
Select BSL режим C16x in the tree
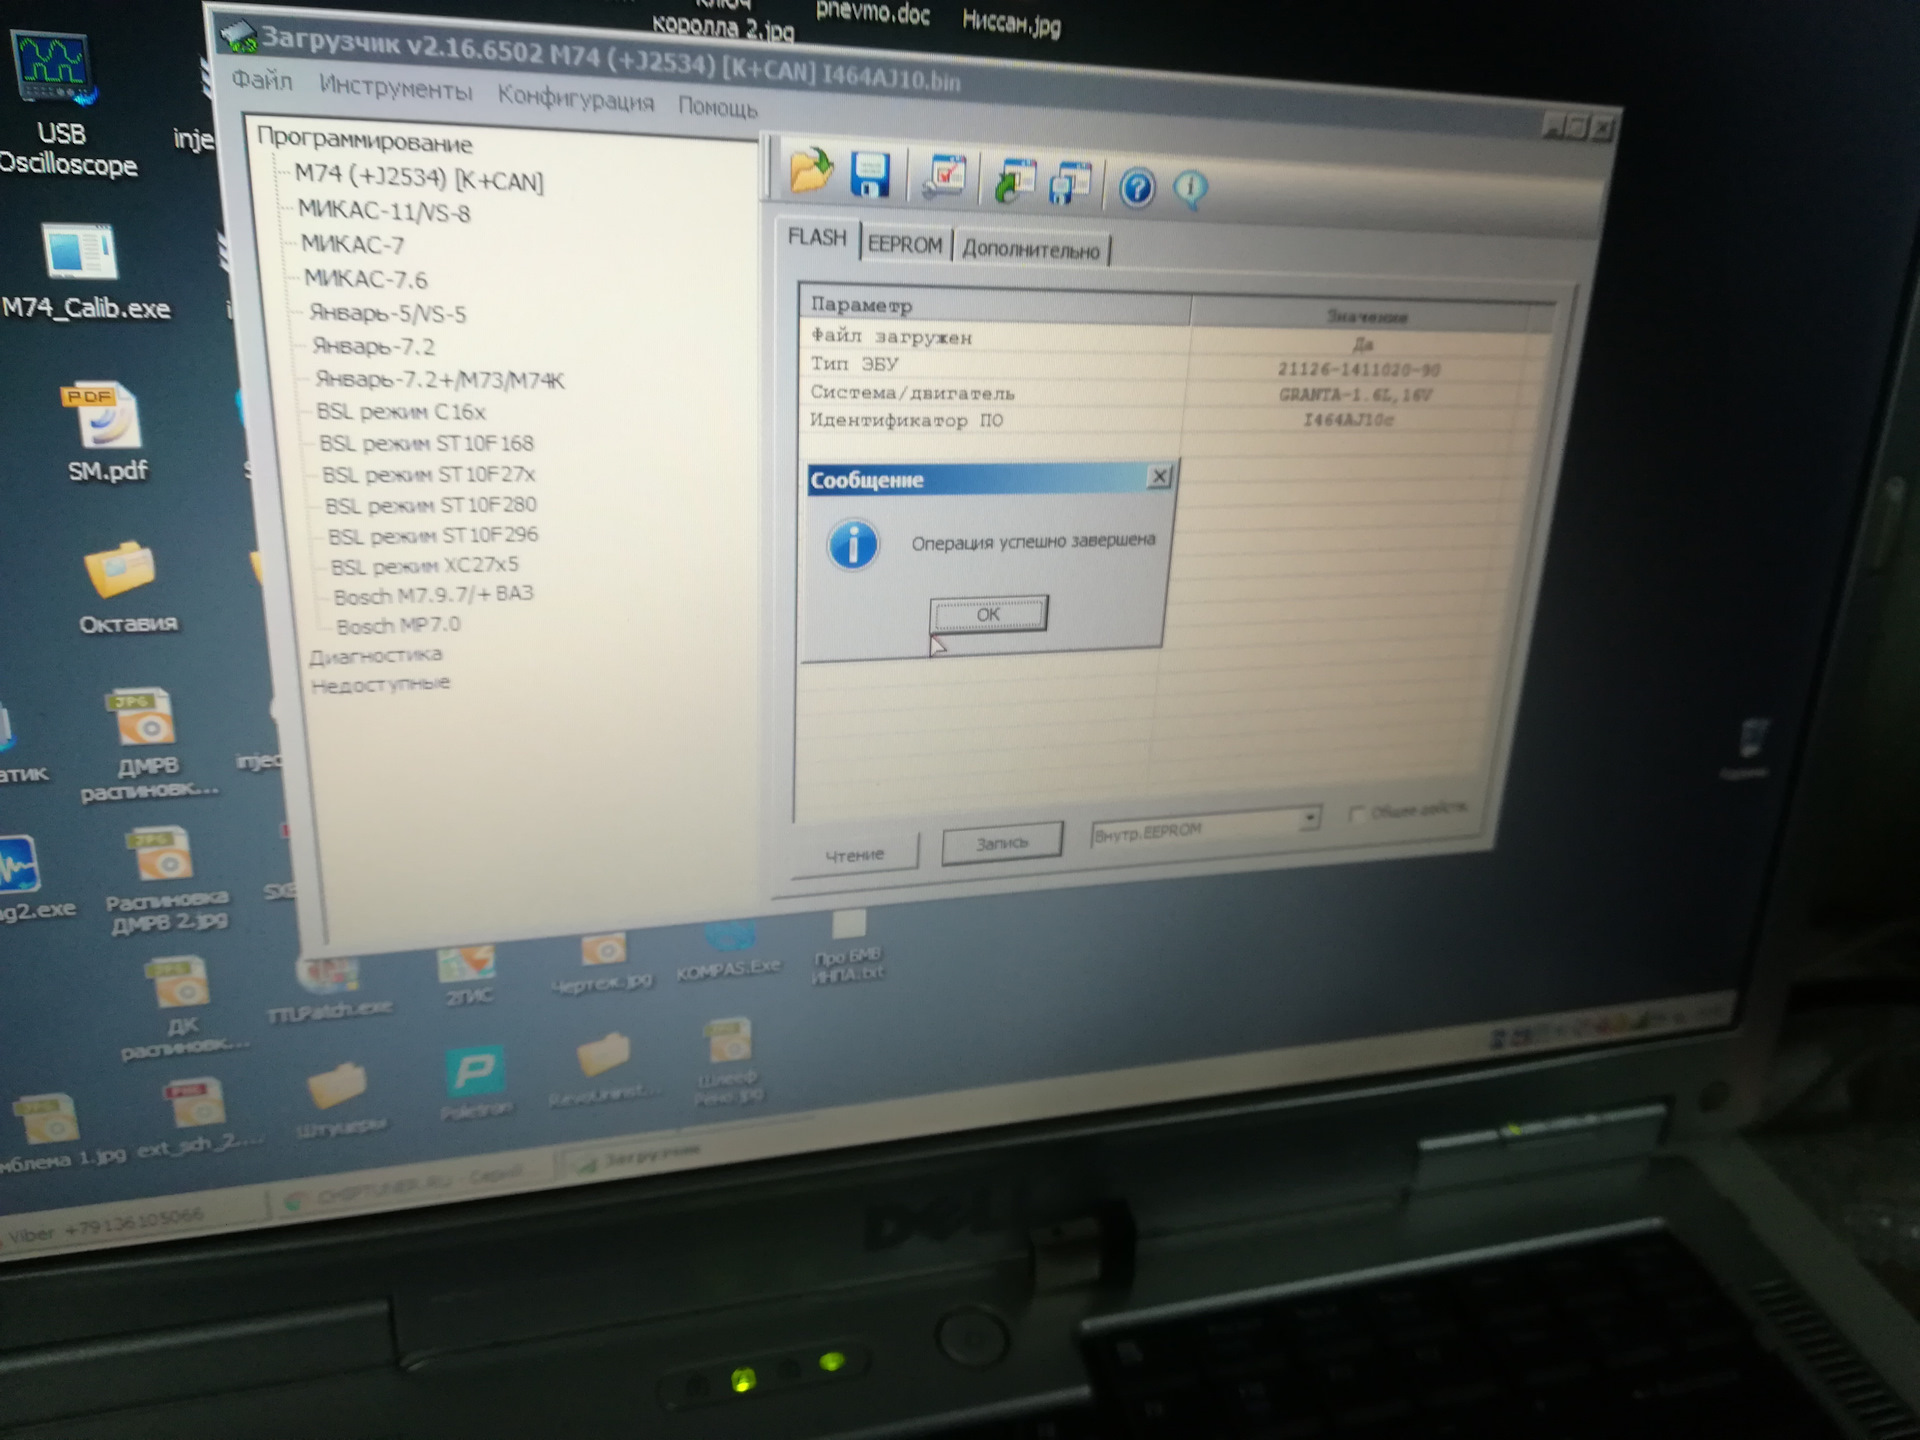pos(400,411)
